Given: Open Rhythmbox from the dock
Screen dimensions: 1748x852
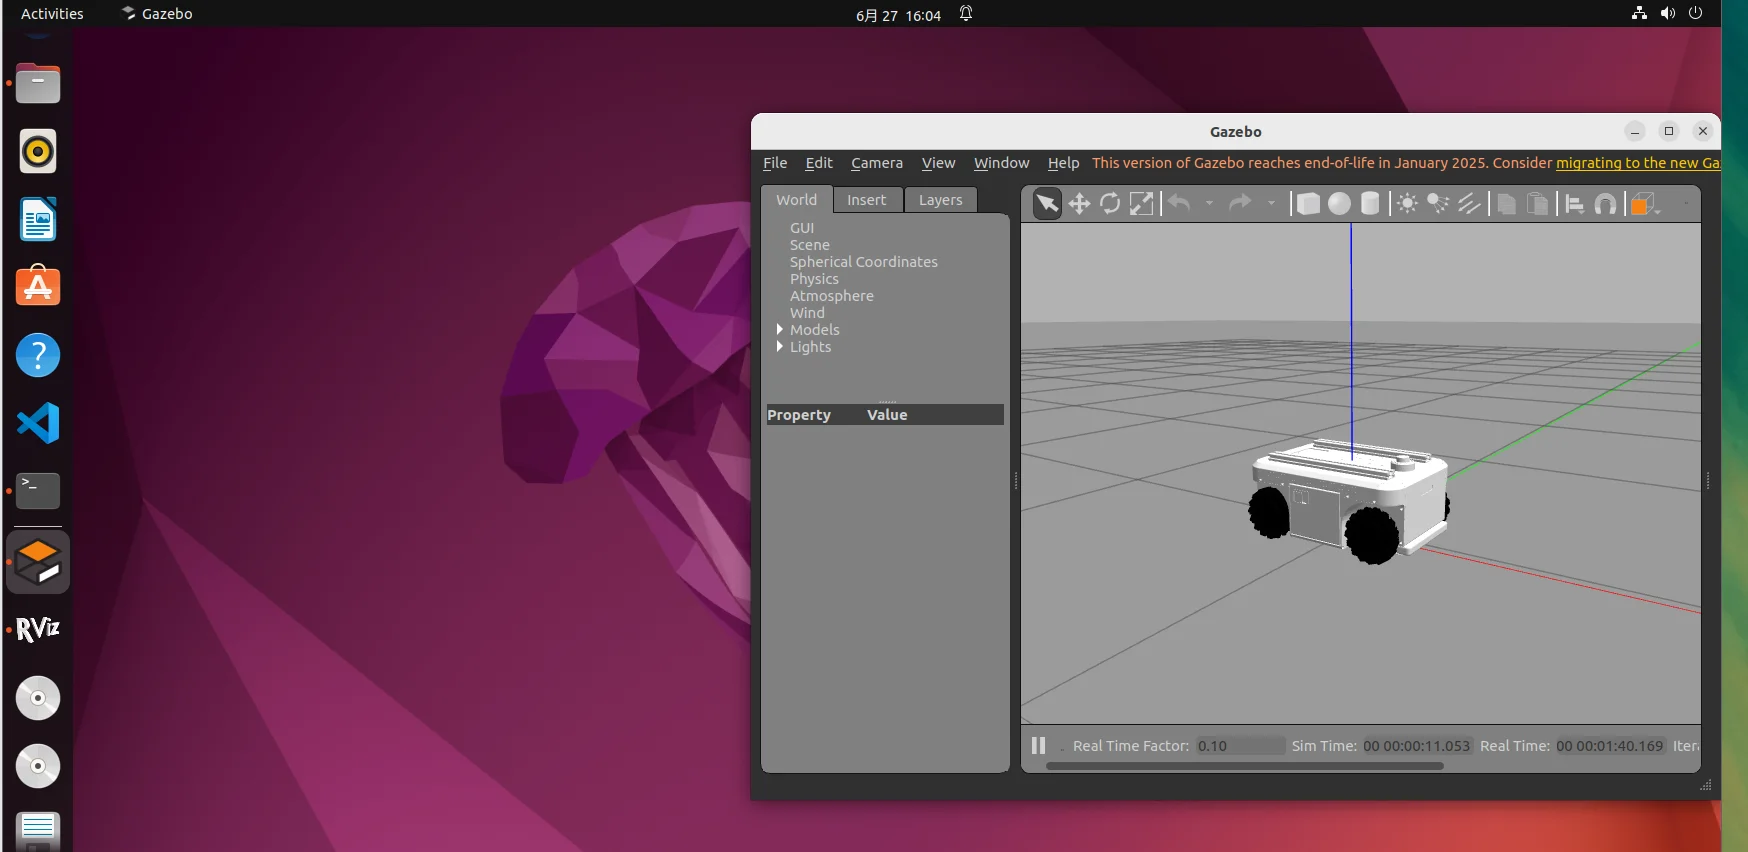Looking at the screenshot, I should [38, 152].
